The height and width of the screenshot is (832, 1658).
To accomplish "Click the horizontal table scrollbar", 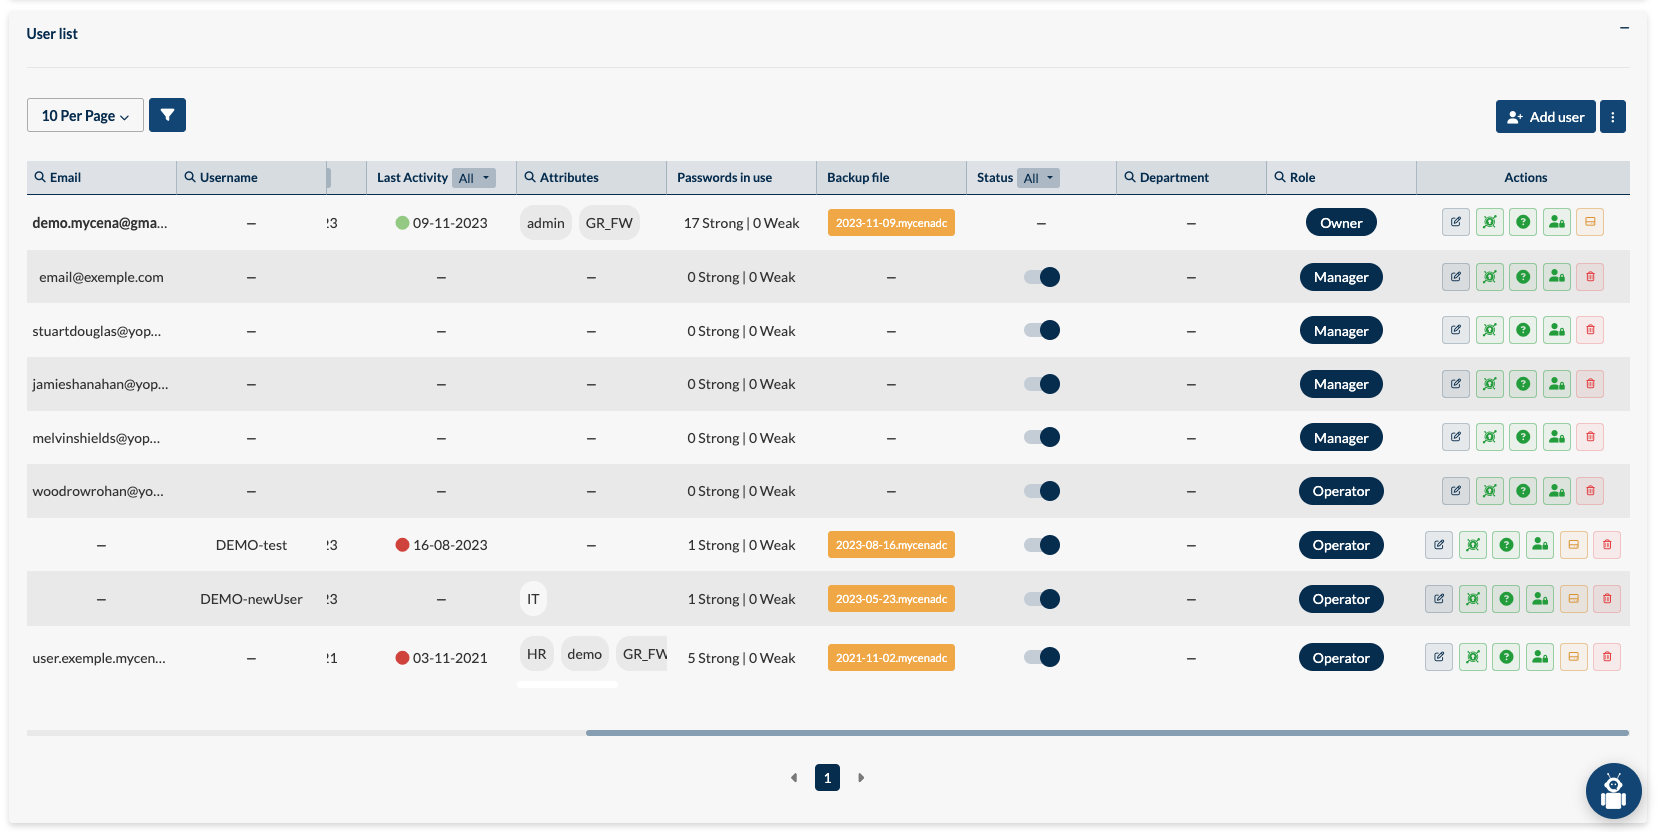I will pos(1107,733).
